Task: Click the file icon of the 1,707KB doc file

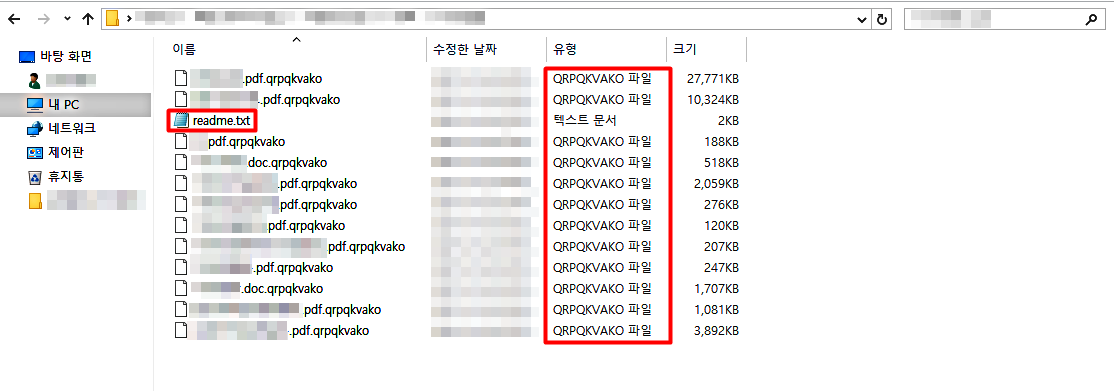Action: click(180, 289)
